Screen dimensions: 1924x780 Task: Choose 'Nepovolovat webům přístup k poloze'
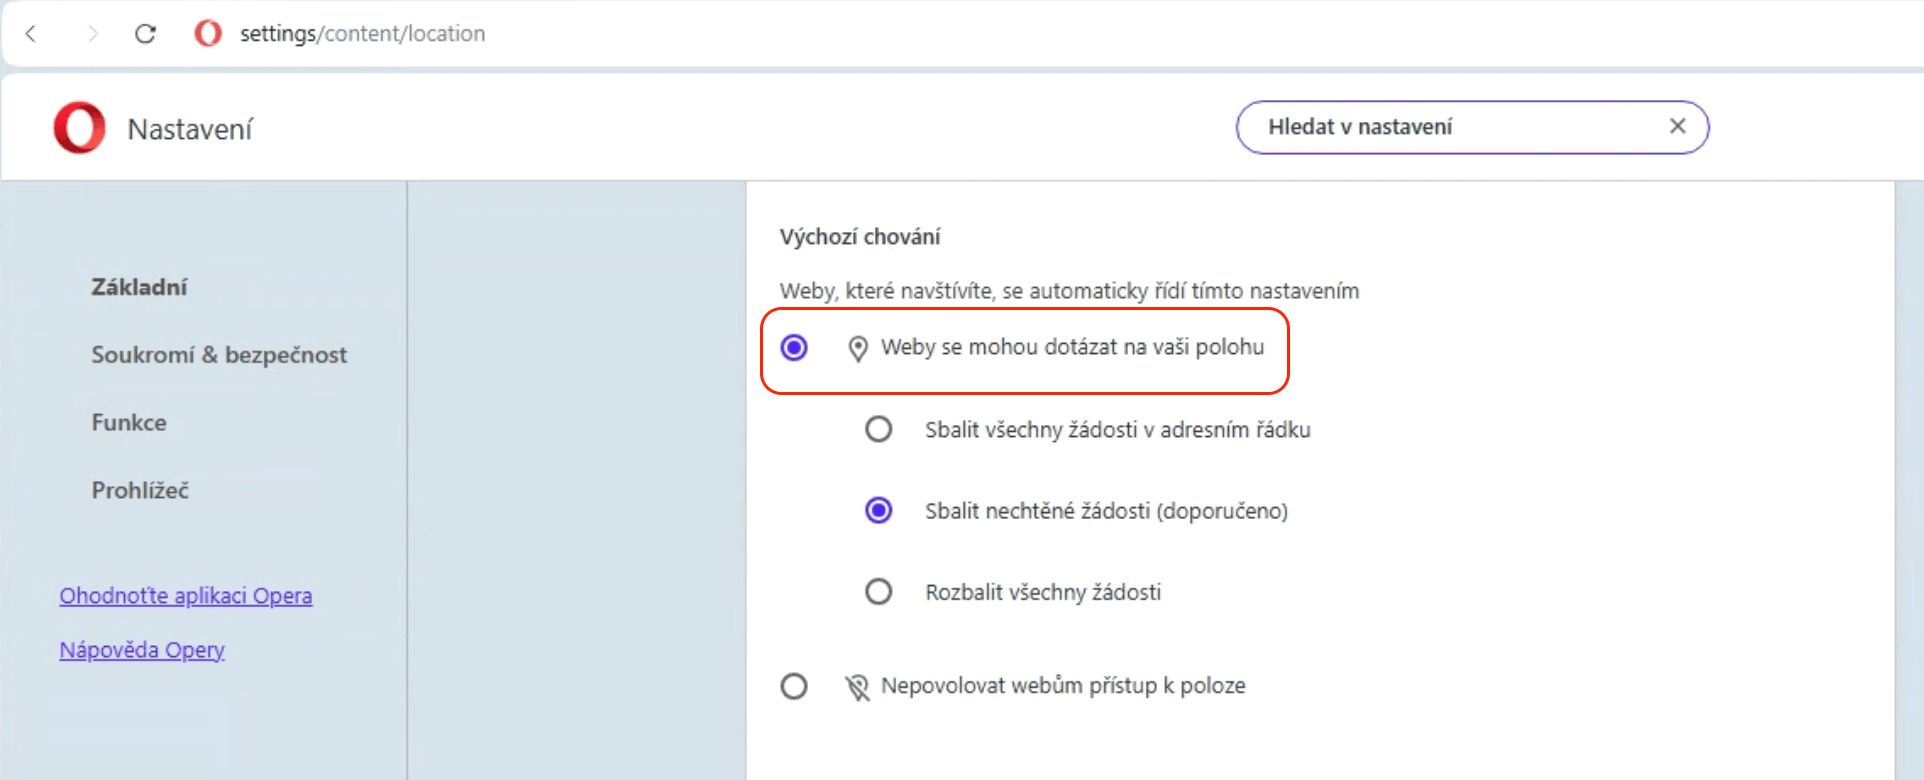click(794, 687)
